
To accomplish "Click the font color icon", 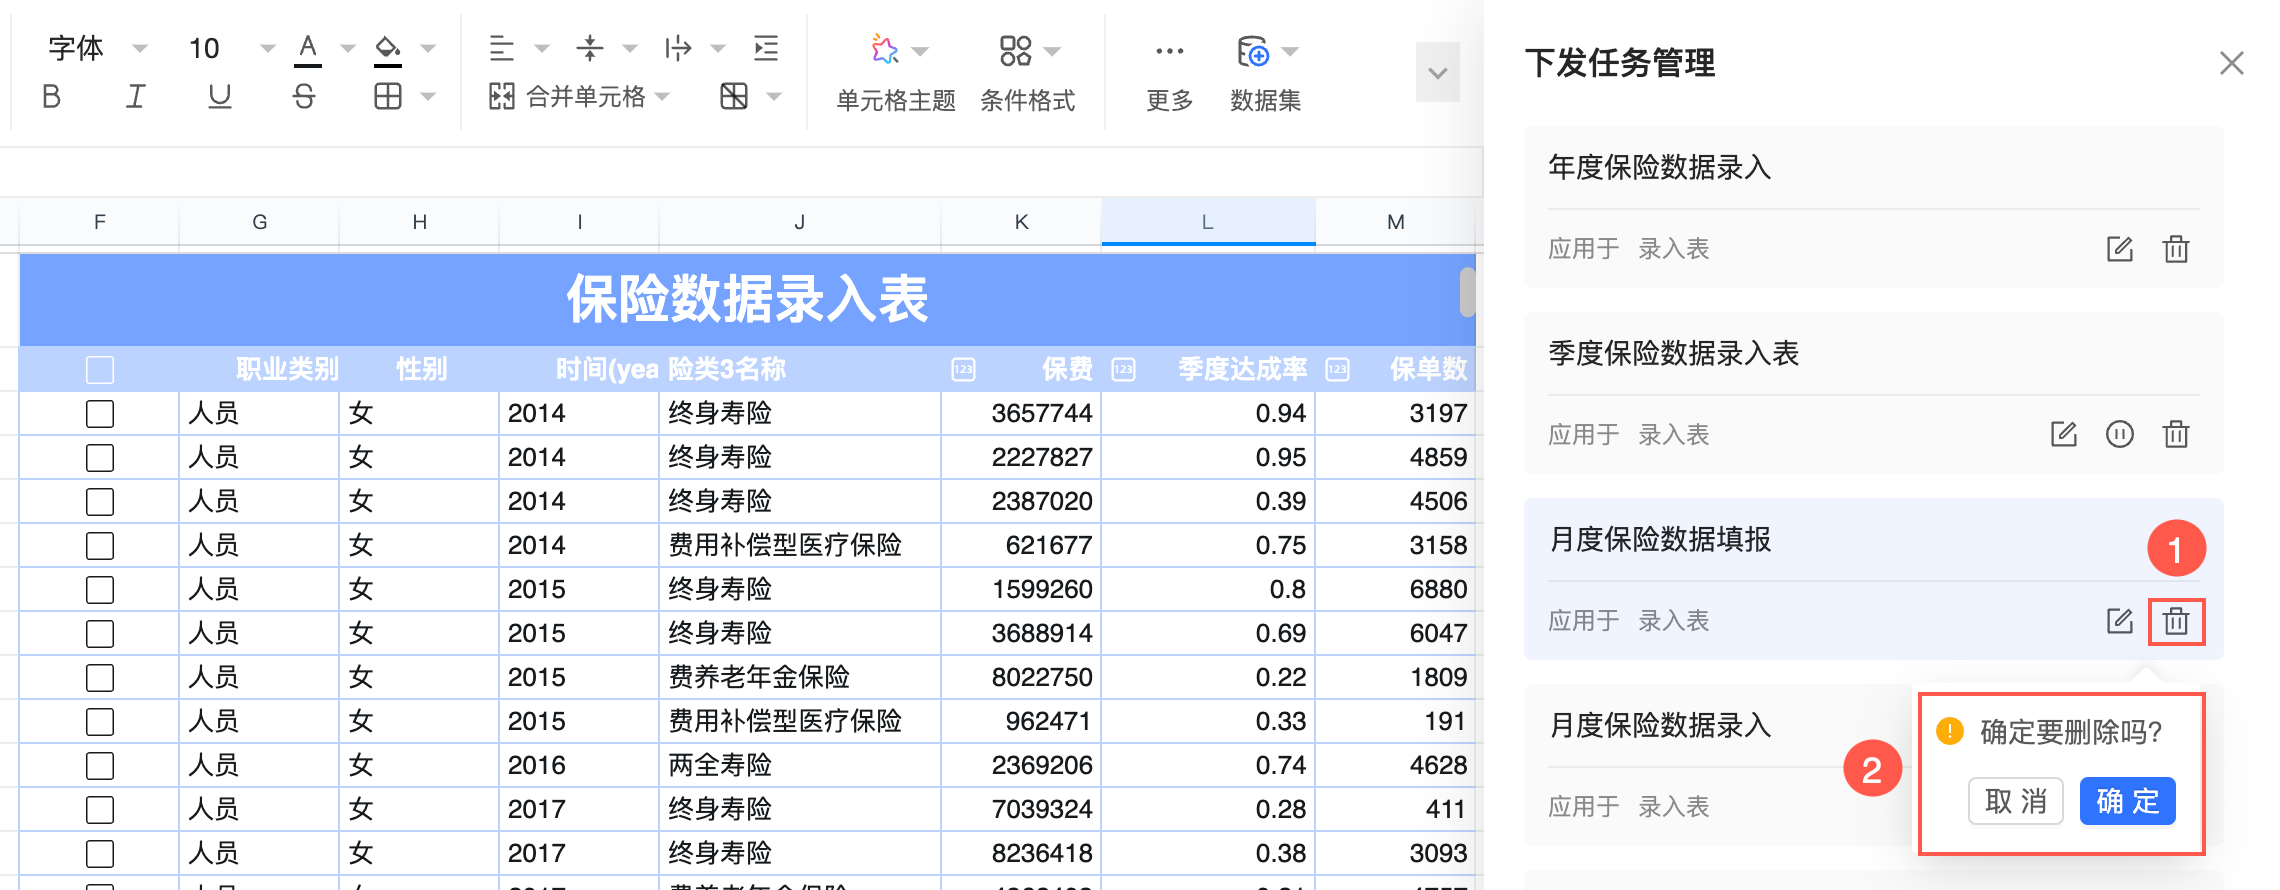I will pyautogui.click(x=308, y=49).
